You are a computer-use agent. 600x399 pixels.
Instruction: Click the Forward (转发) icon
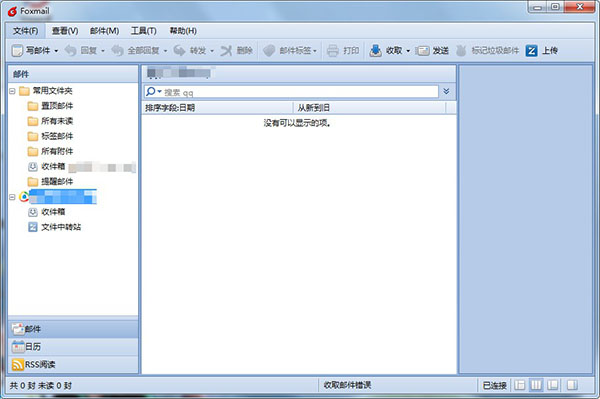point(179,50)
